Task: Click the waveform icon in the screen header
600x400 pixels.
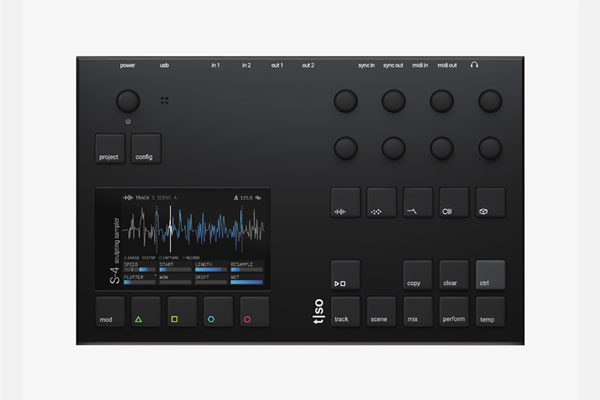Action: pyautogui.click(x=128, y=198)
